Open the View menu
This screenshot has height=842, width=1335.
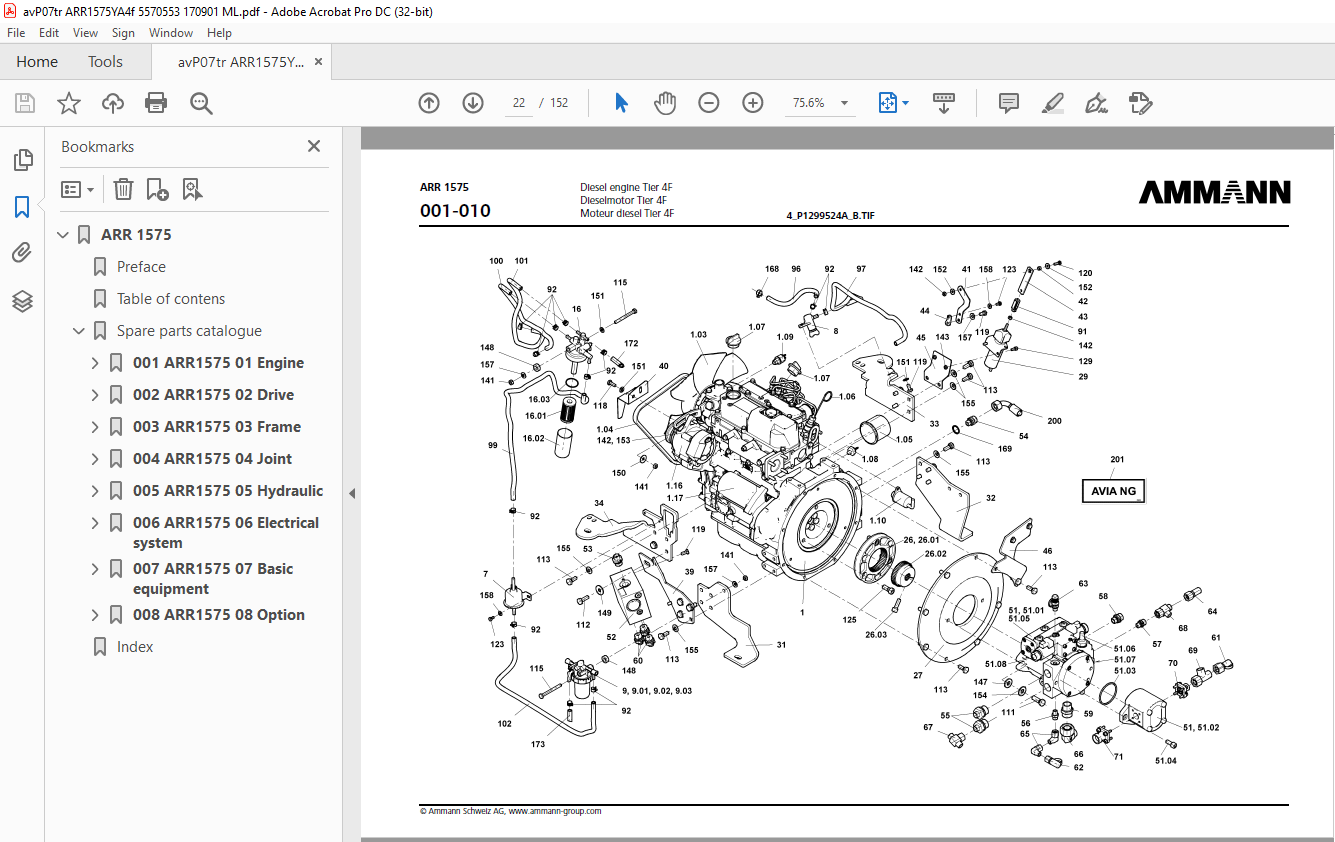pyautogui.click(x=86, y=33)
